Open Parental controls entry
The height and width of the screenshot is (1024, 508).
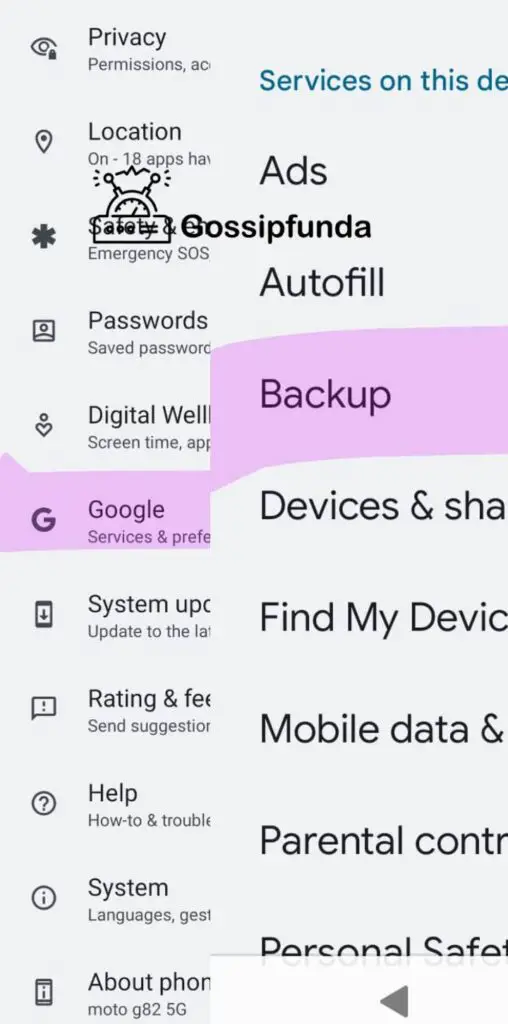pos(383,840)
